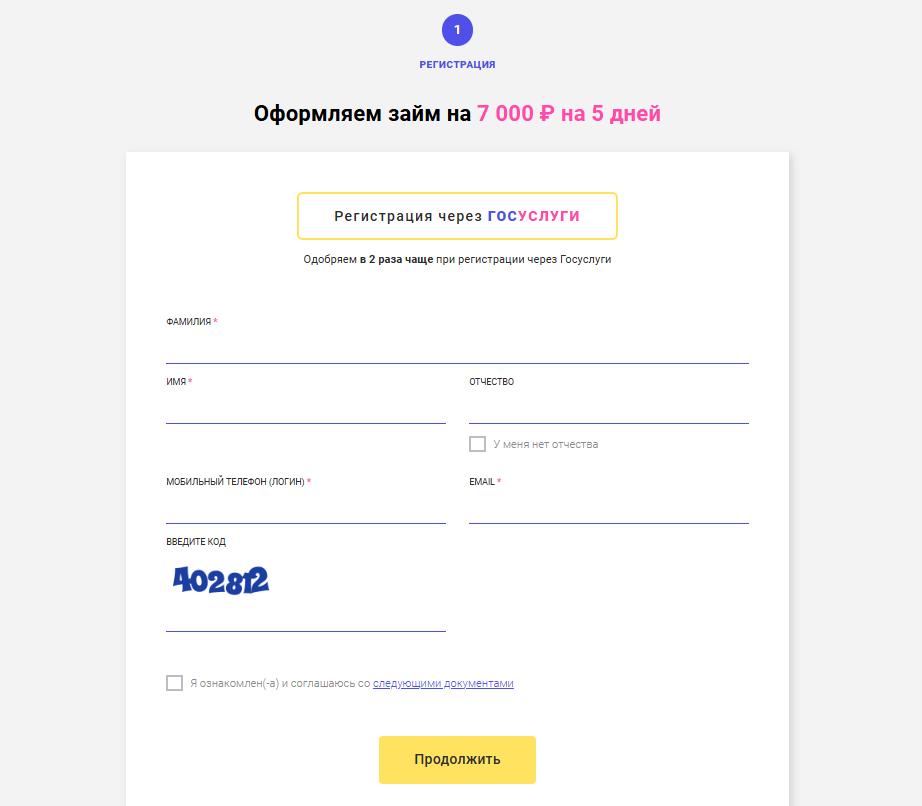Open the 'следующими документами' link

pyautogui.click(x=443, y=683)
